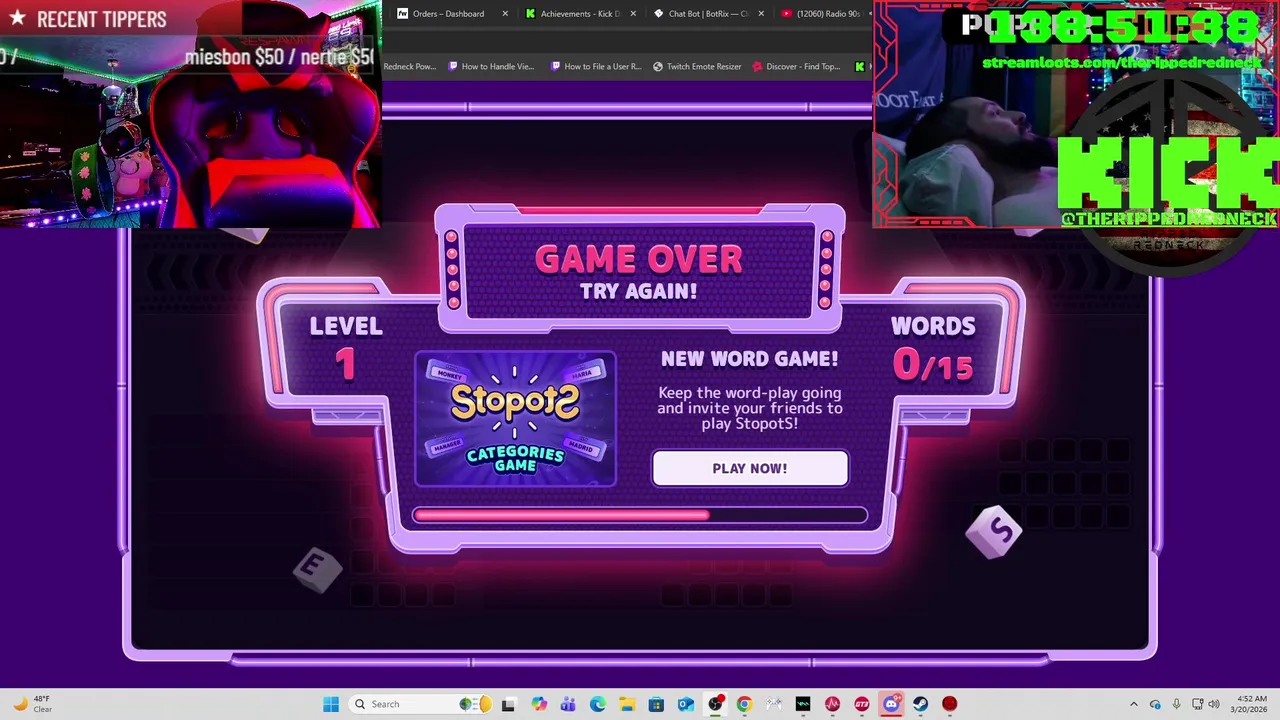Open Microsoft Edge from the taskbar
This screenshot has height=720, width=1280.
pos(598,704)
